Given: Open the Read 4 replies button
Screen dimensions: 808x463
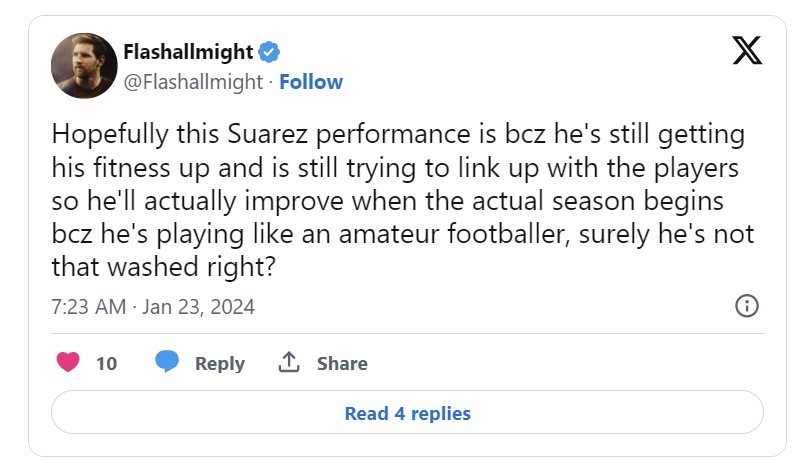Looking at the screenshot, I should [x=407, y=412].
